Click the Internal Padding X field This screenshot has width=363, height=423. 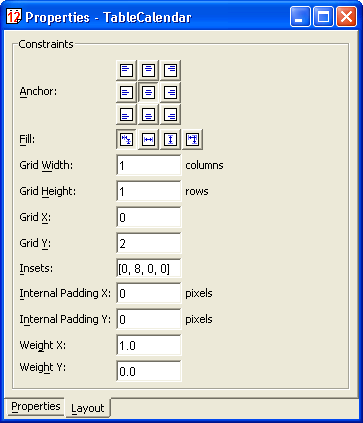(149, 293)
